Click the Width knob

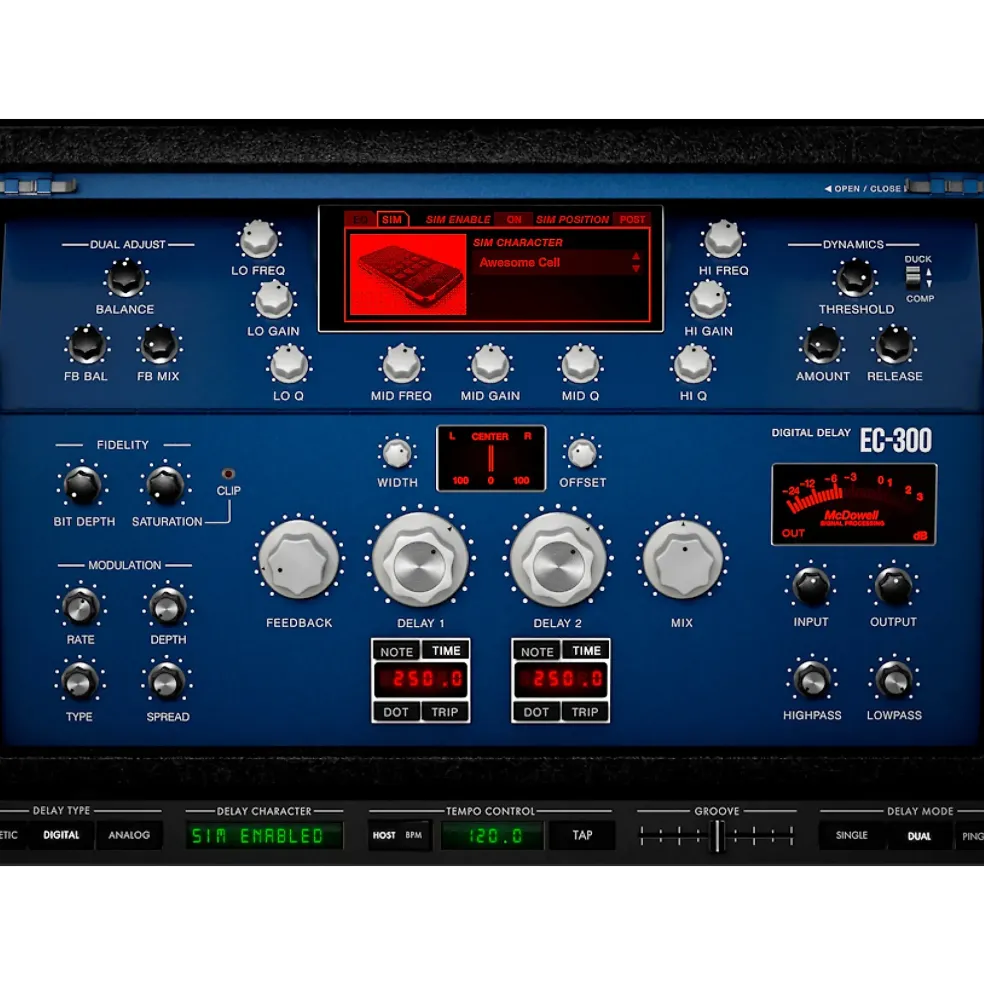click(x=397, y=454)
